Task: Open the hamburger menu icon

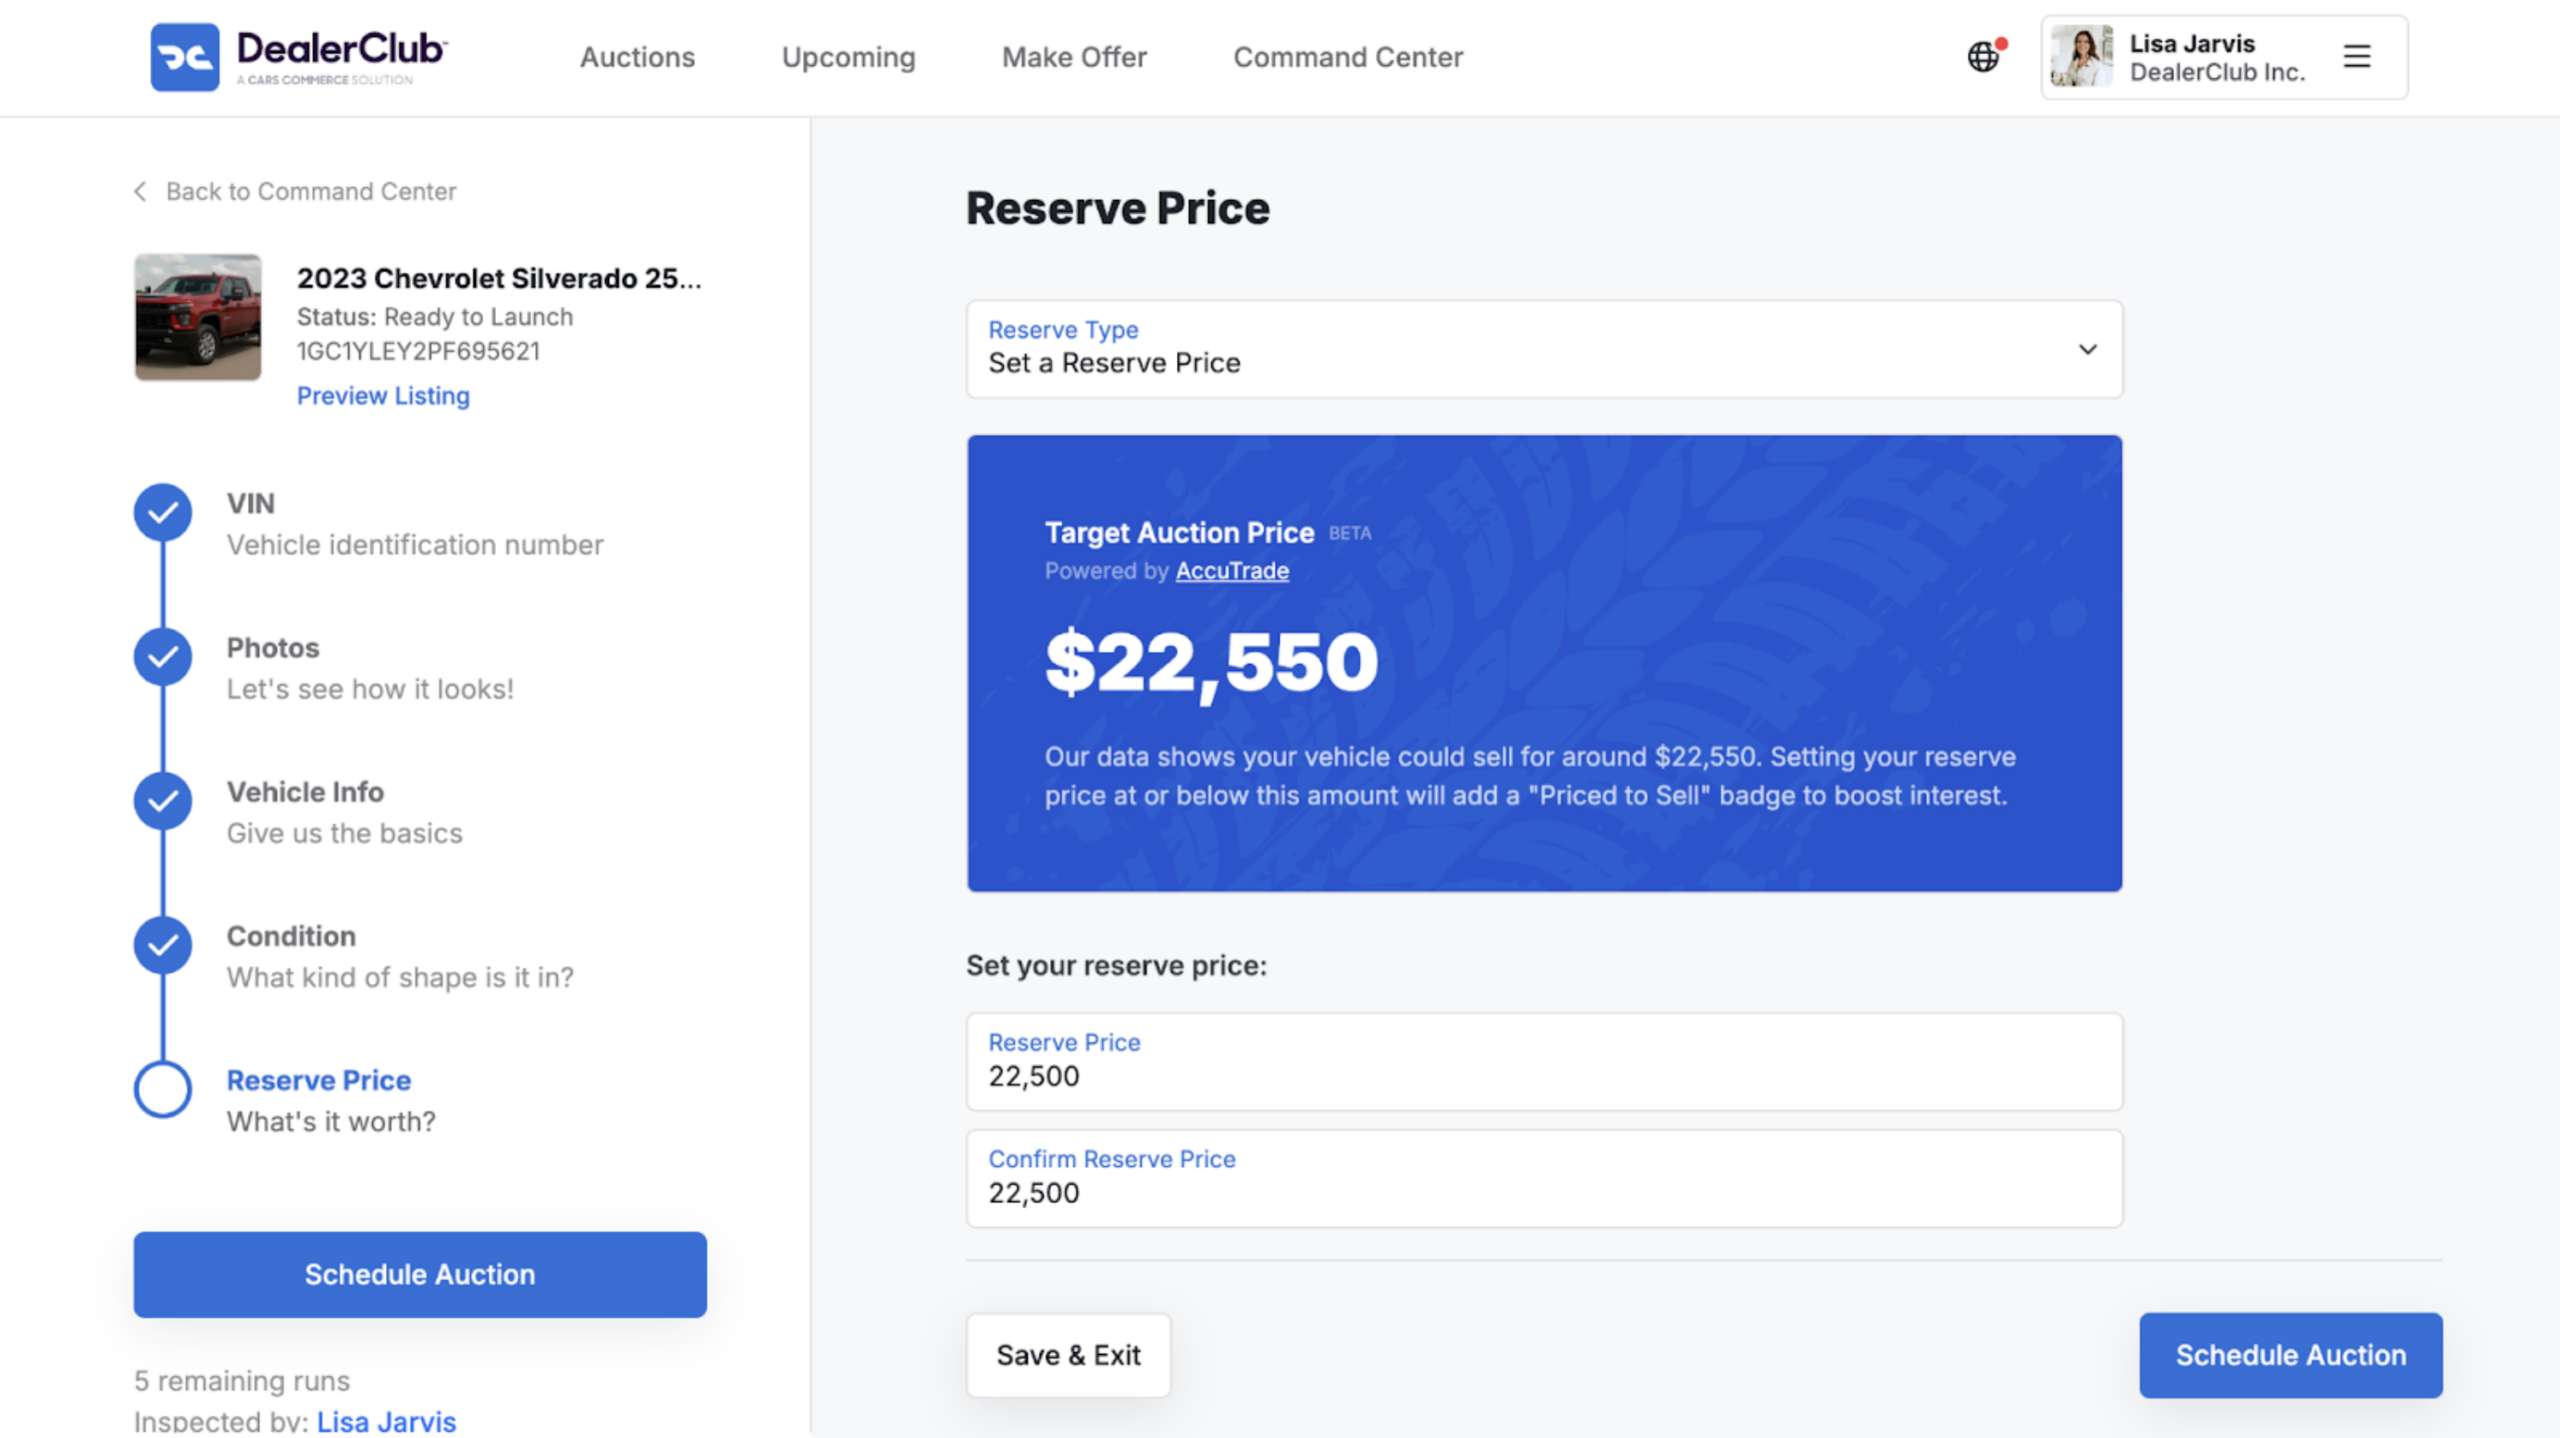Action: click(2356, 56)
